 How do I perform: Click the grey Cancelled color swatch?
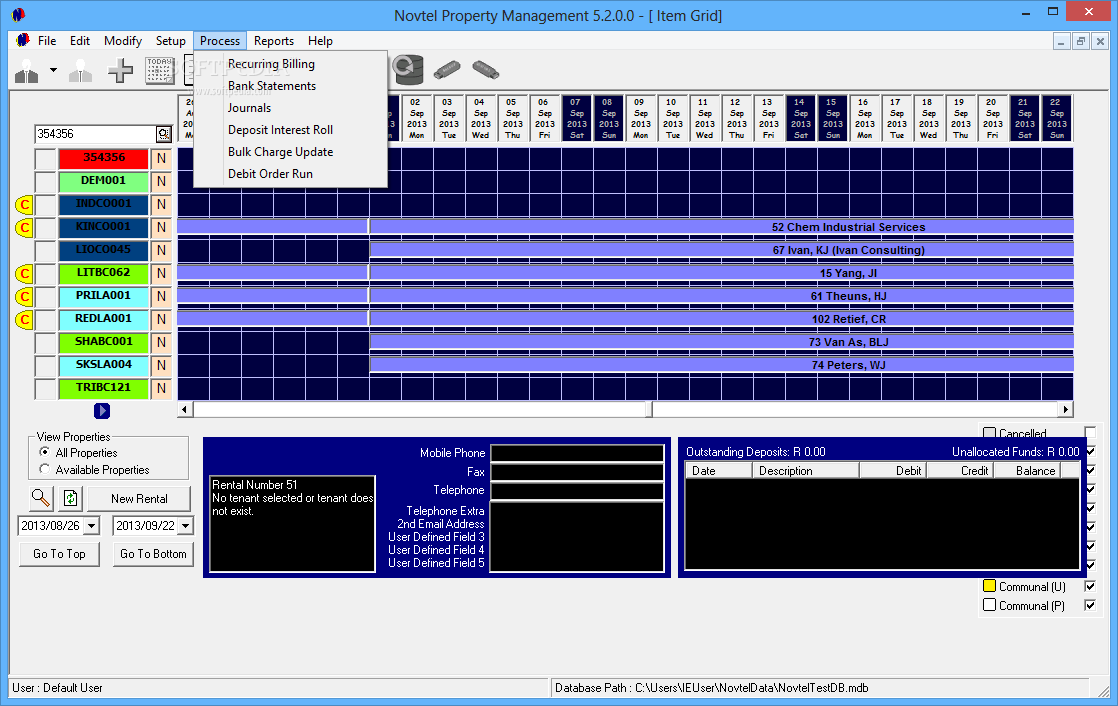coord(989,432)
